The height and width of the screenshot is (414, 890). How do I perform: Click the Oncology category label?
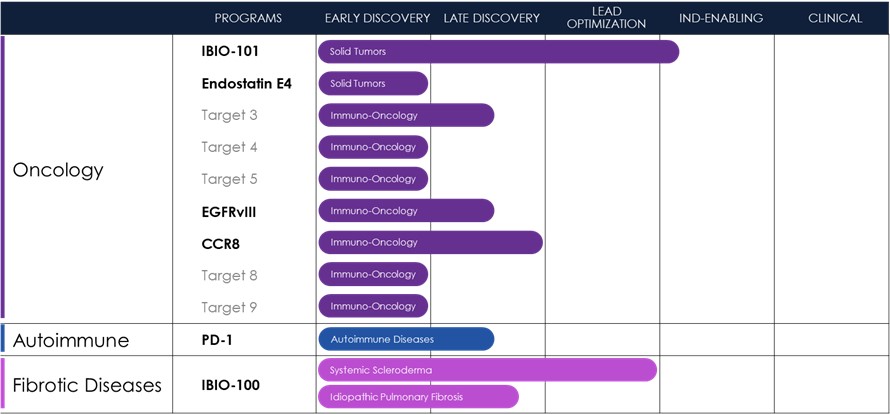coord(58,170)
